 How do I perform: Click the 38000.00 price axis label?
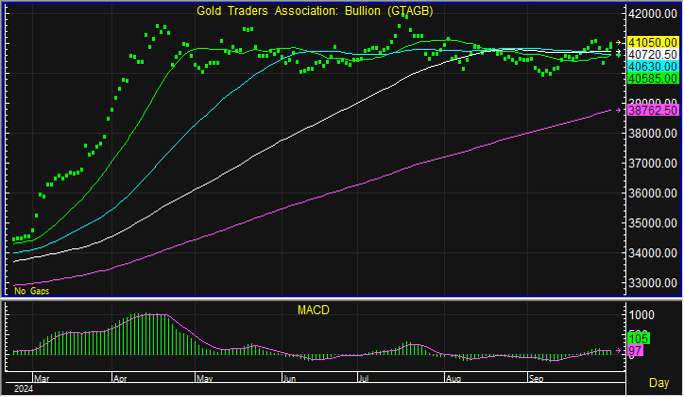(x=653, y=133)
